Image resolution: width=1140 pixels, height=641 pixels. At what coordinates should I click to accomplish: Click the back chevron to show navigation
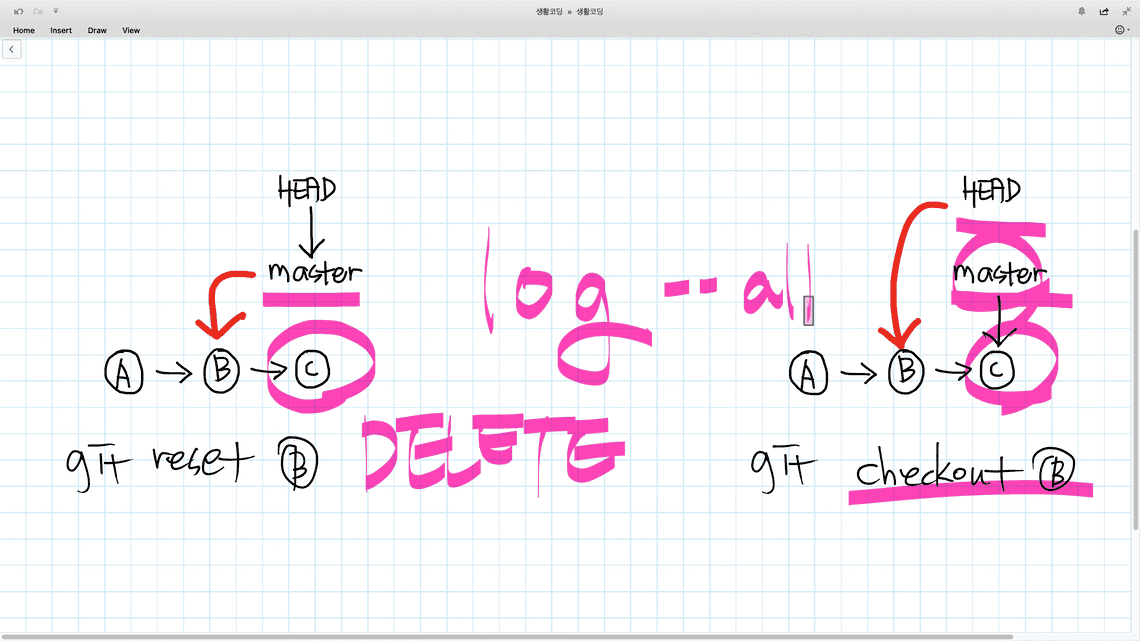coord(12,49)
